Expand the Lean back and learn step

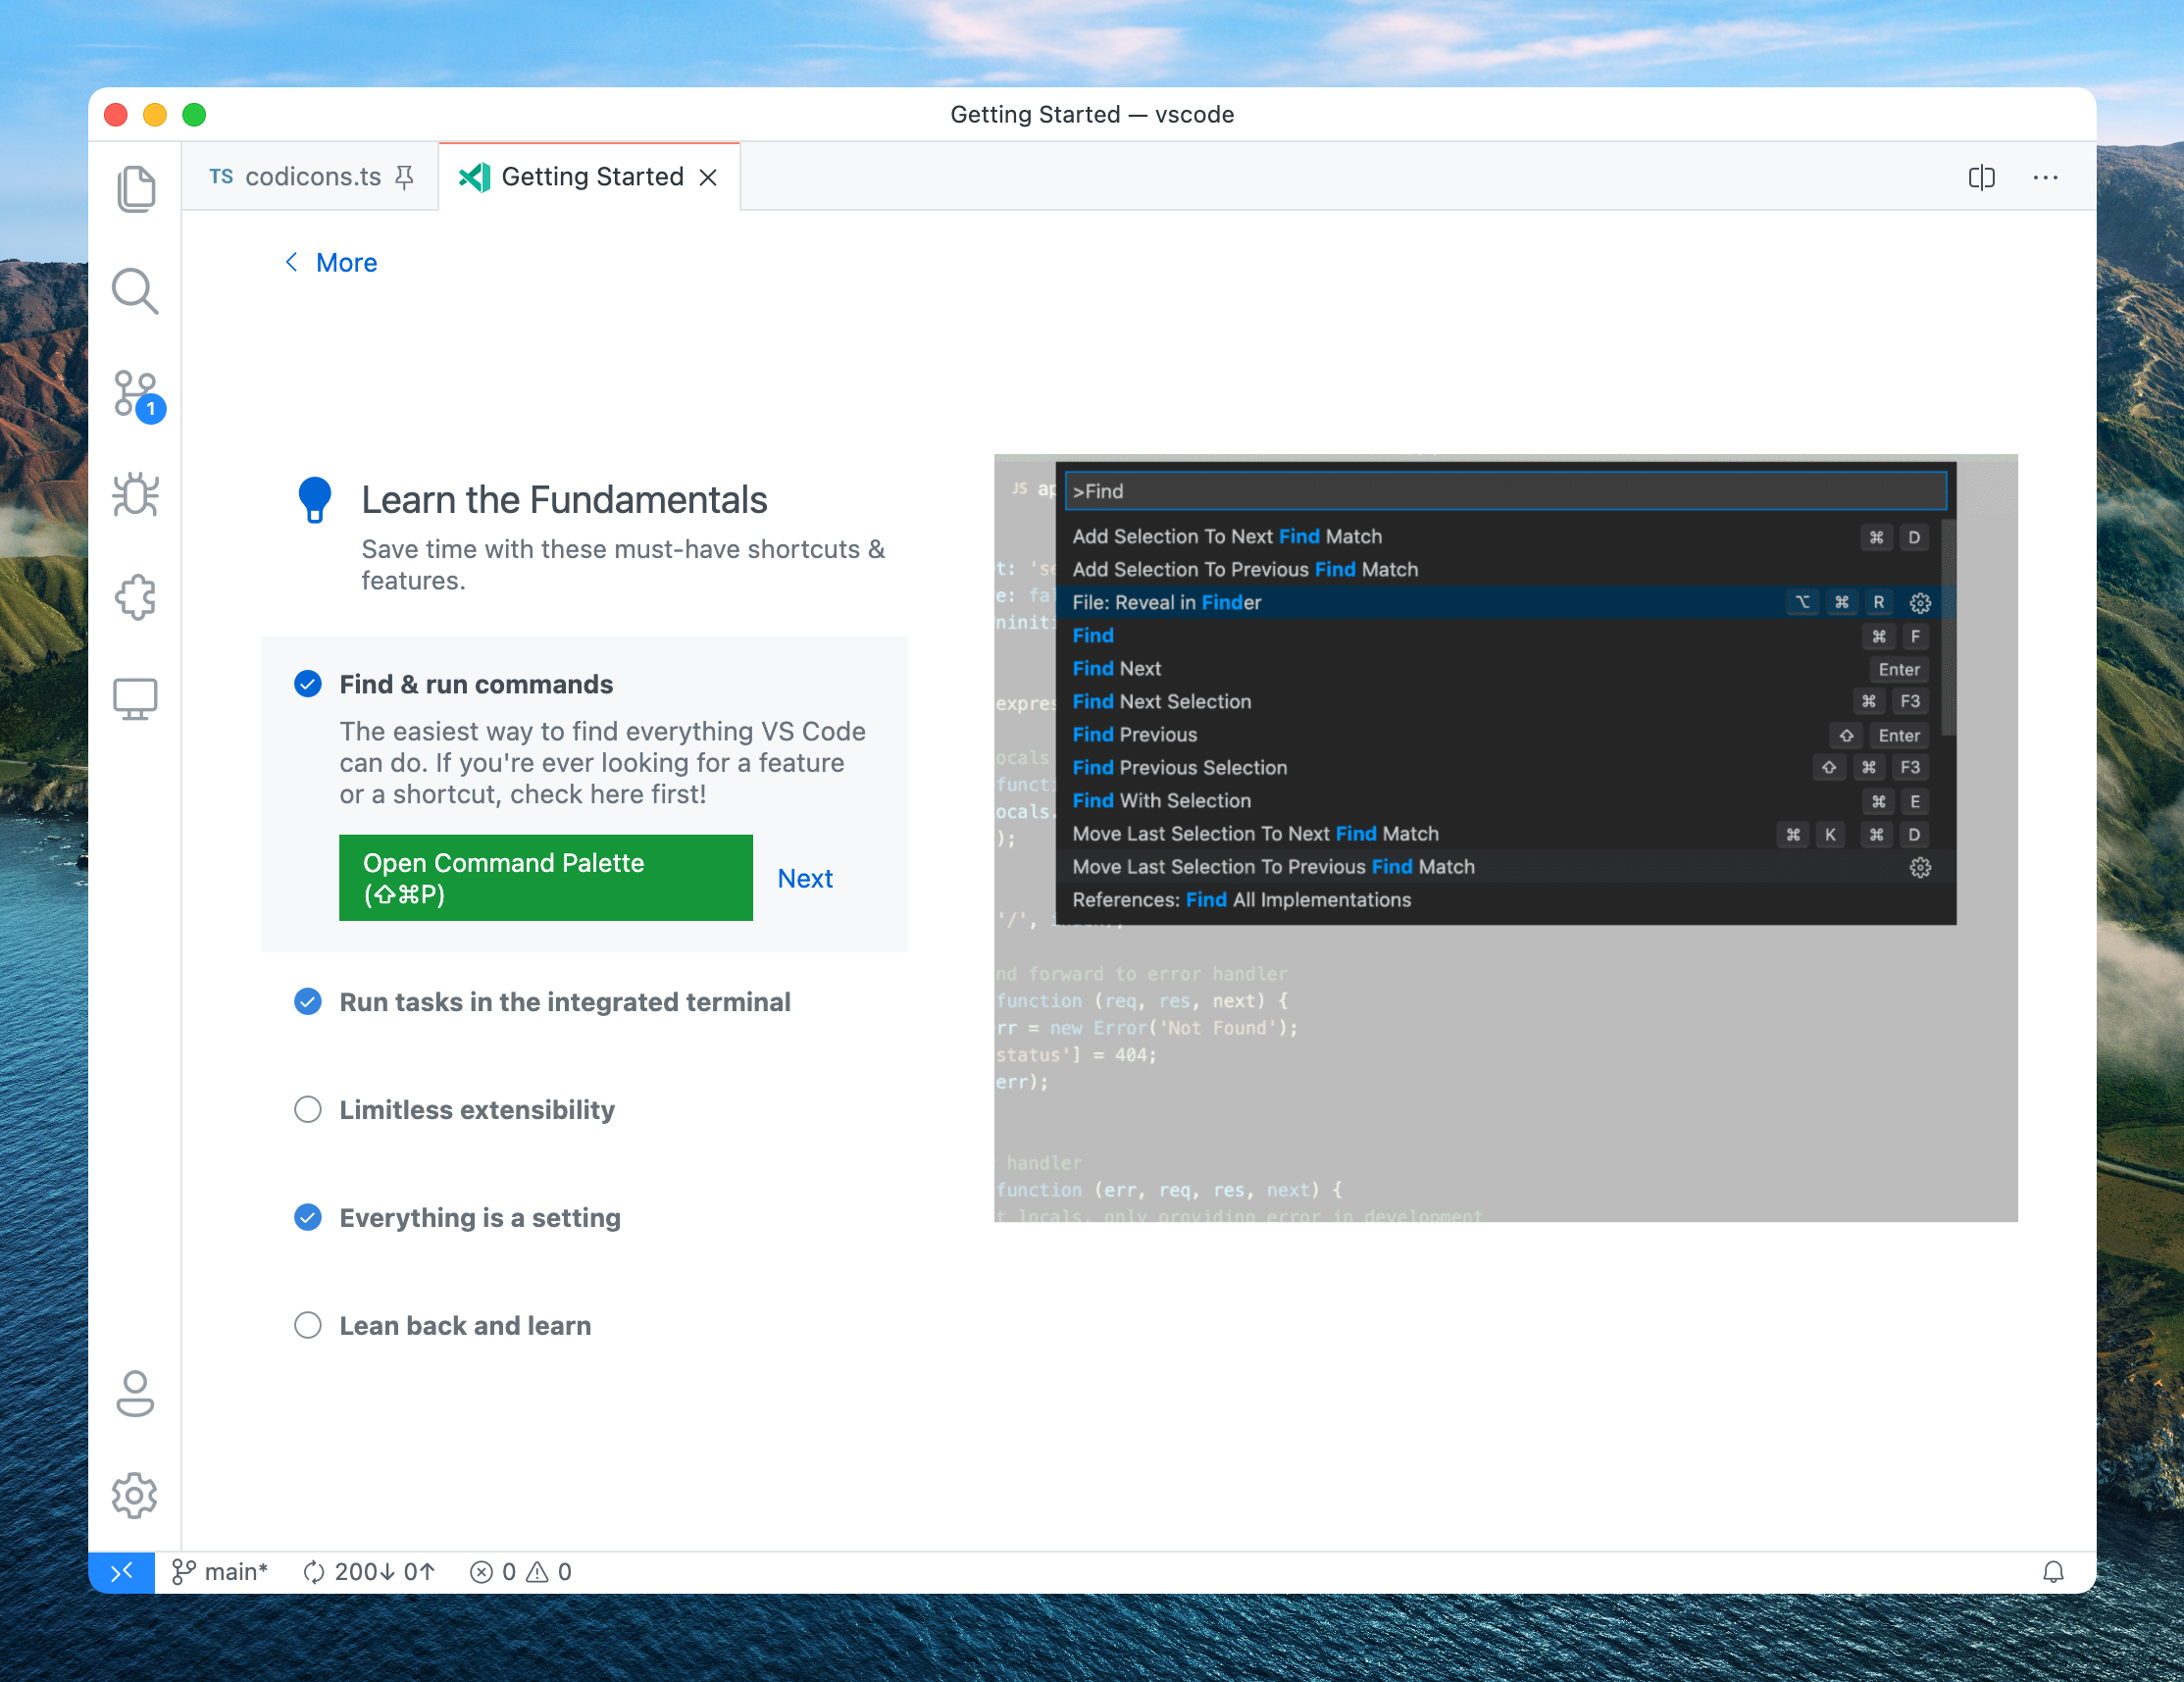[x=465, y=1326]
